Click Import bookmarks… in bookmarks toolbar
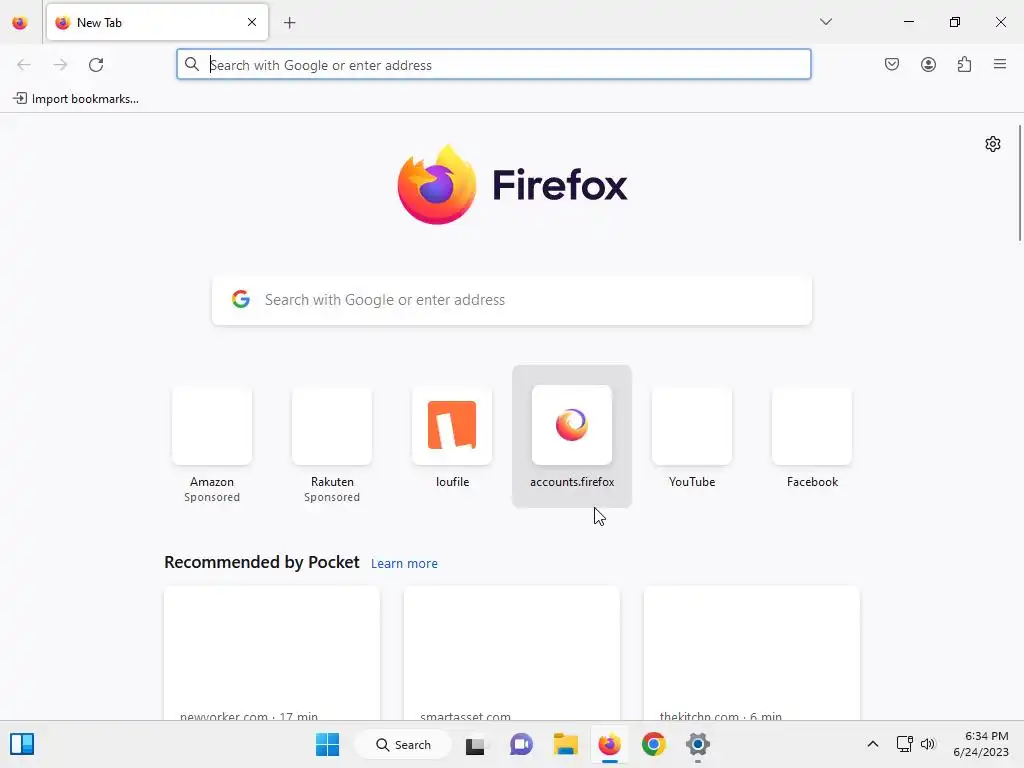 click(76, 99)
